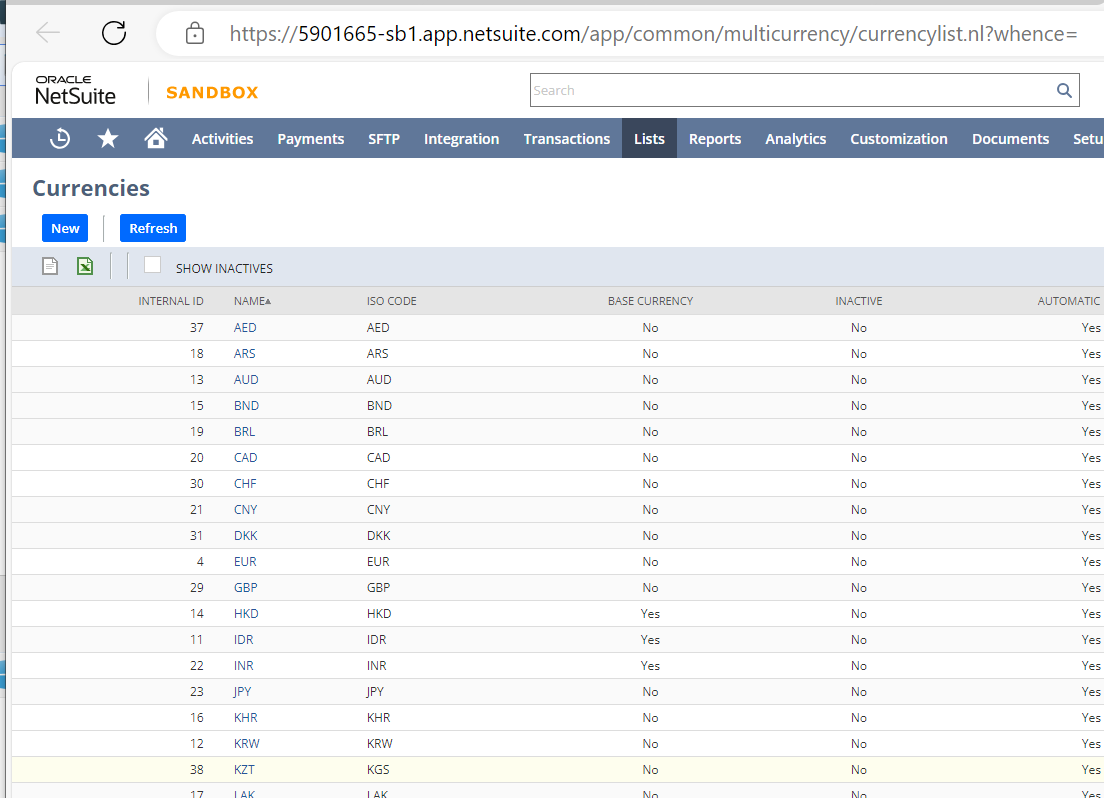Reload the page with the refresh icon
The width and height of the screenshot is (1104, 798).
114,32
